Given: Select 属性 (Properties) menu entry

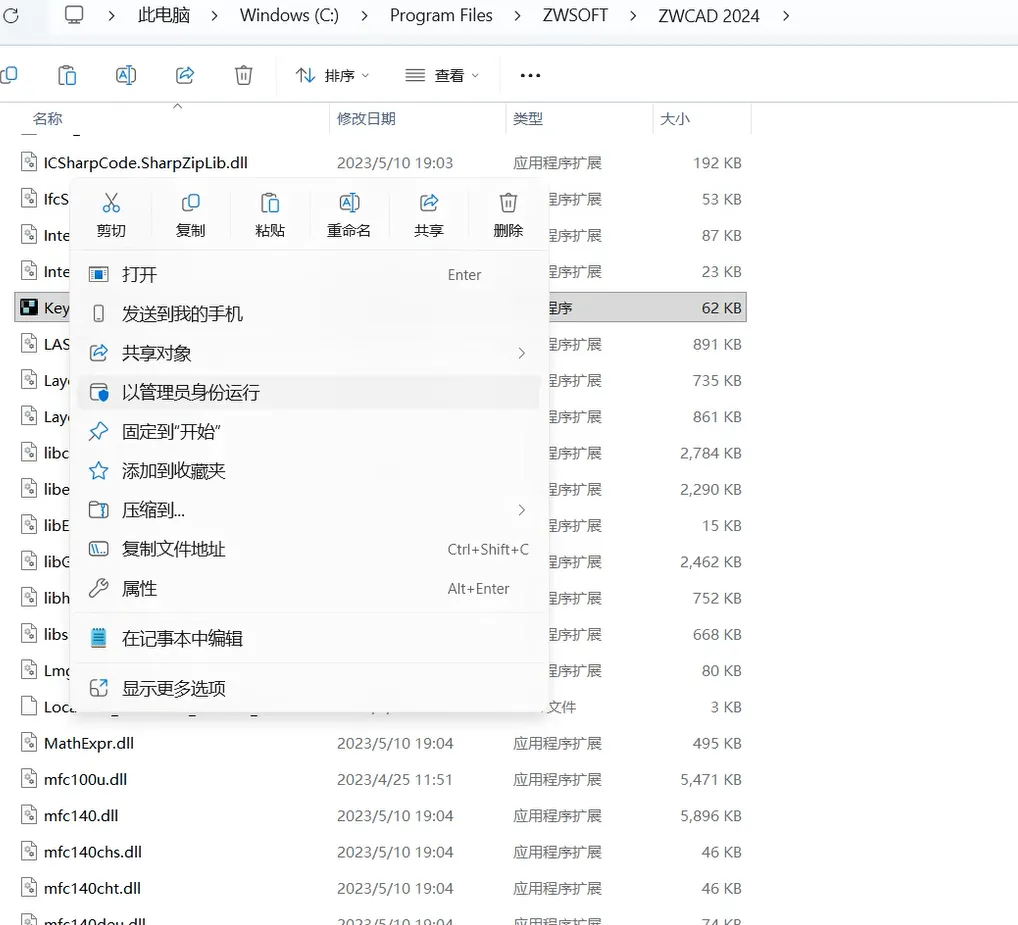Looking at the screenshot, I should [x=308, y=589].
